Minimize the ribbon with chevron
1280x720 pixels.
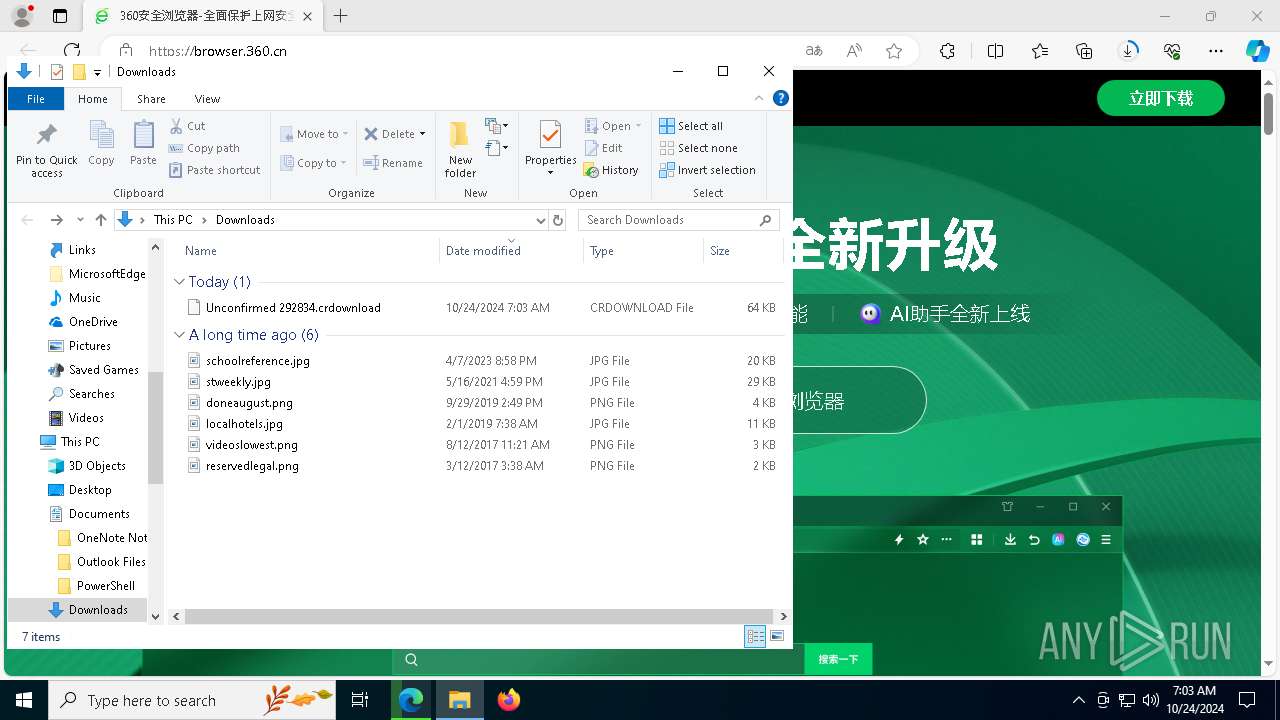pyautogui.click(x=760, y=98)
